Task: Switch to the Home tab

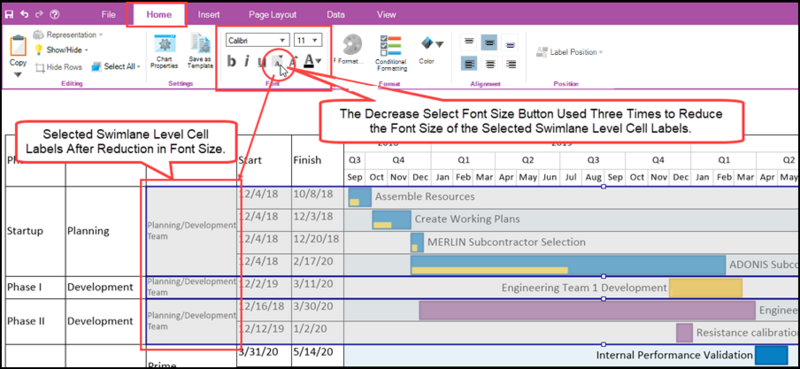Action: [159, 15]
